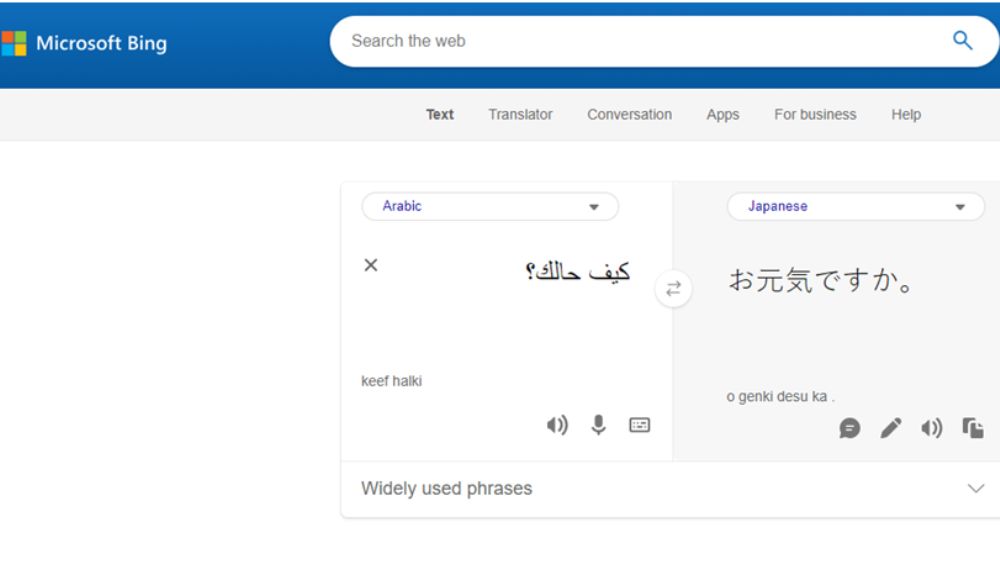This screenshot has width=1000, height=562.
Task: Click the Japanese translated text お元気ですか
Action: [822, 280]
